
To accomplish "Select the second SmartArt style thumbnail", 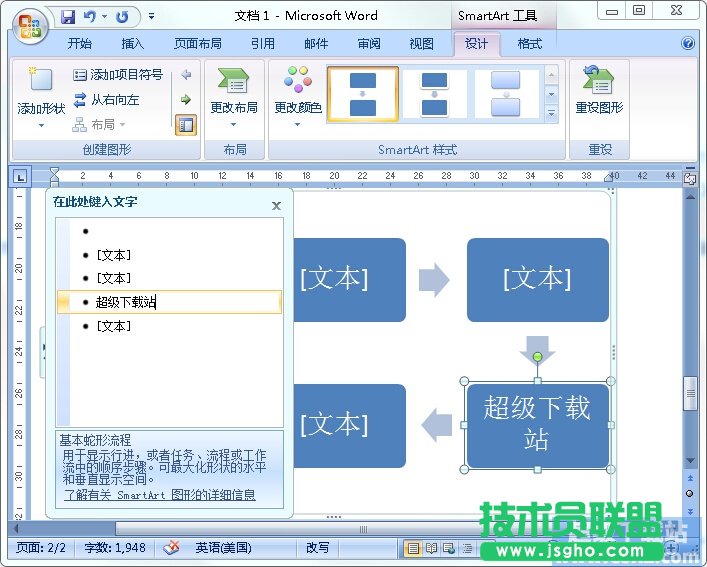I will tap(435, 94).
